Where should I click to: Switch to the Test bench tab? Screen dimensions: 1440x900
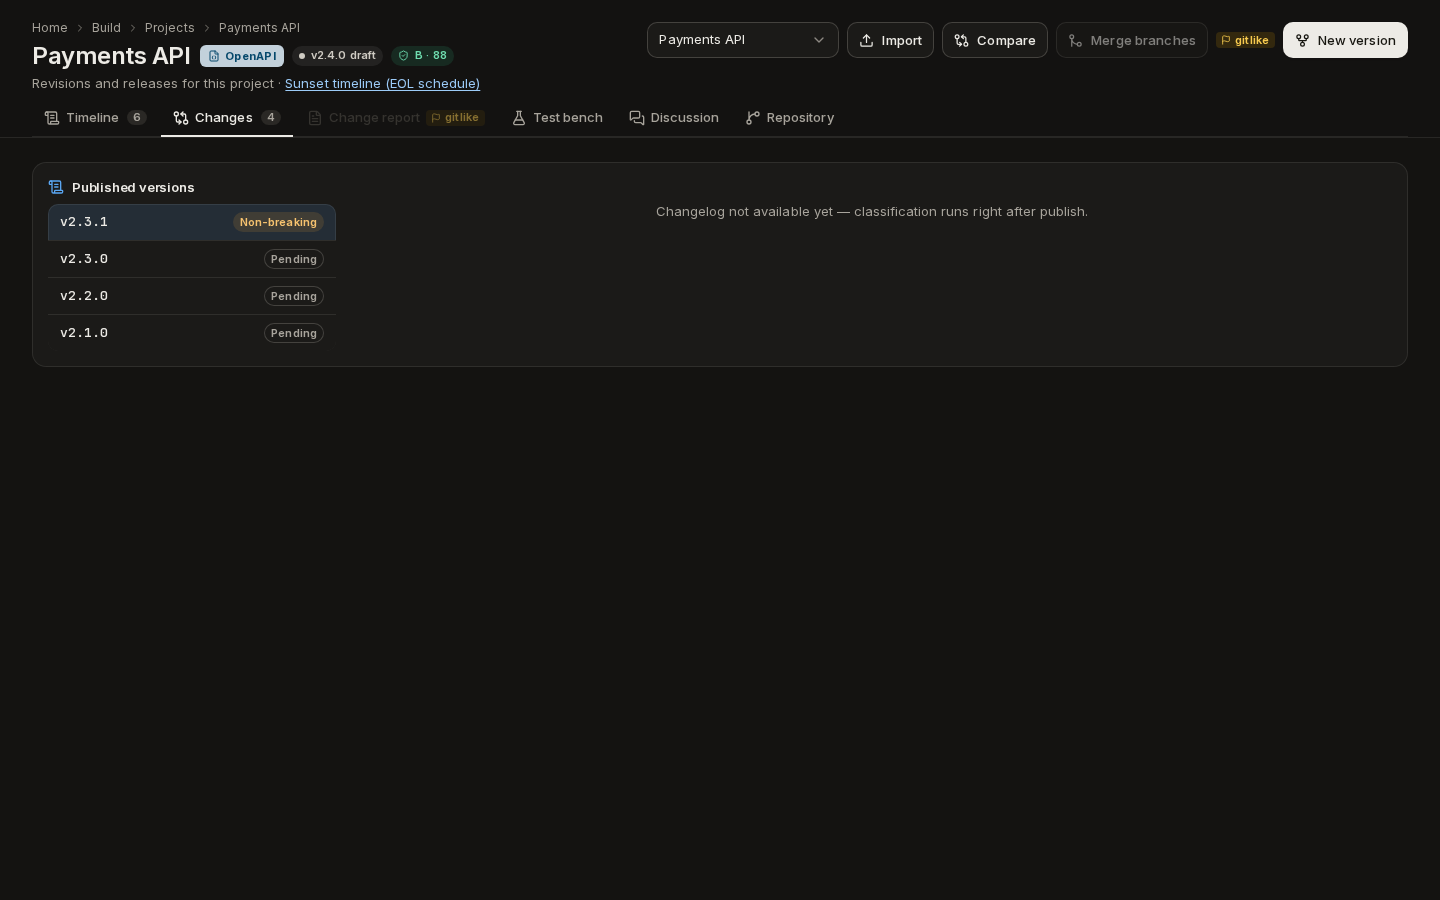pyautogui.click(x=557, y=117)
